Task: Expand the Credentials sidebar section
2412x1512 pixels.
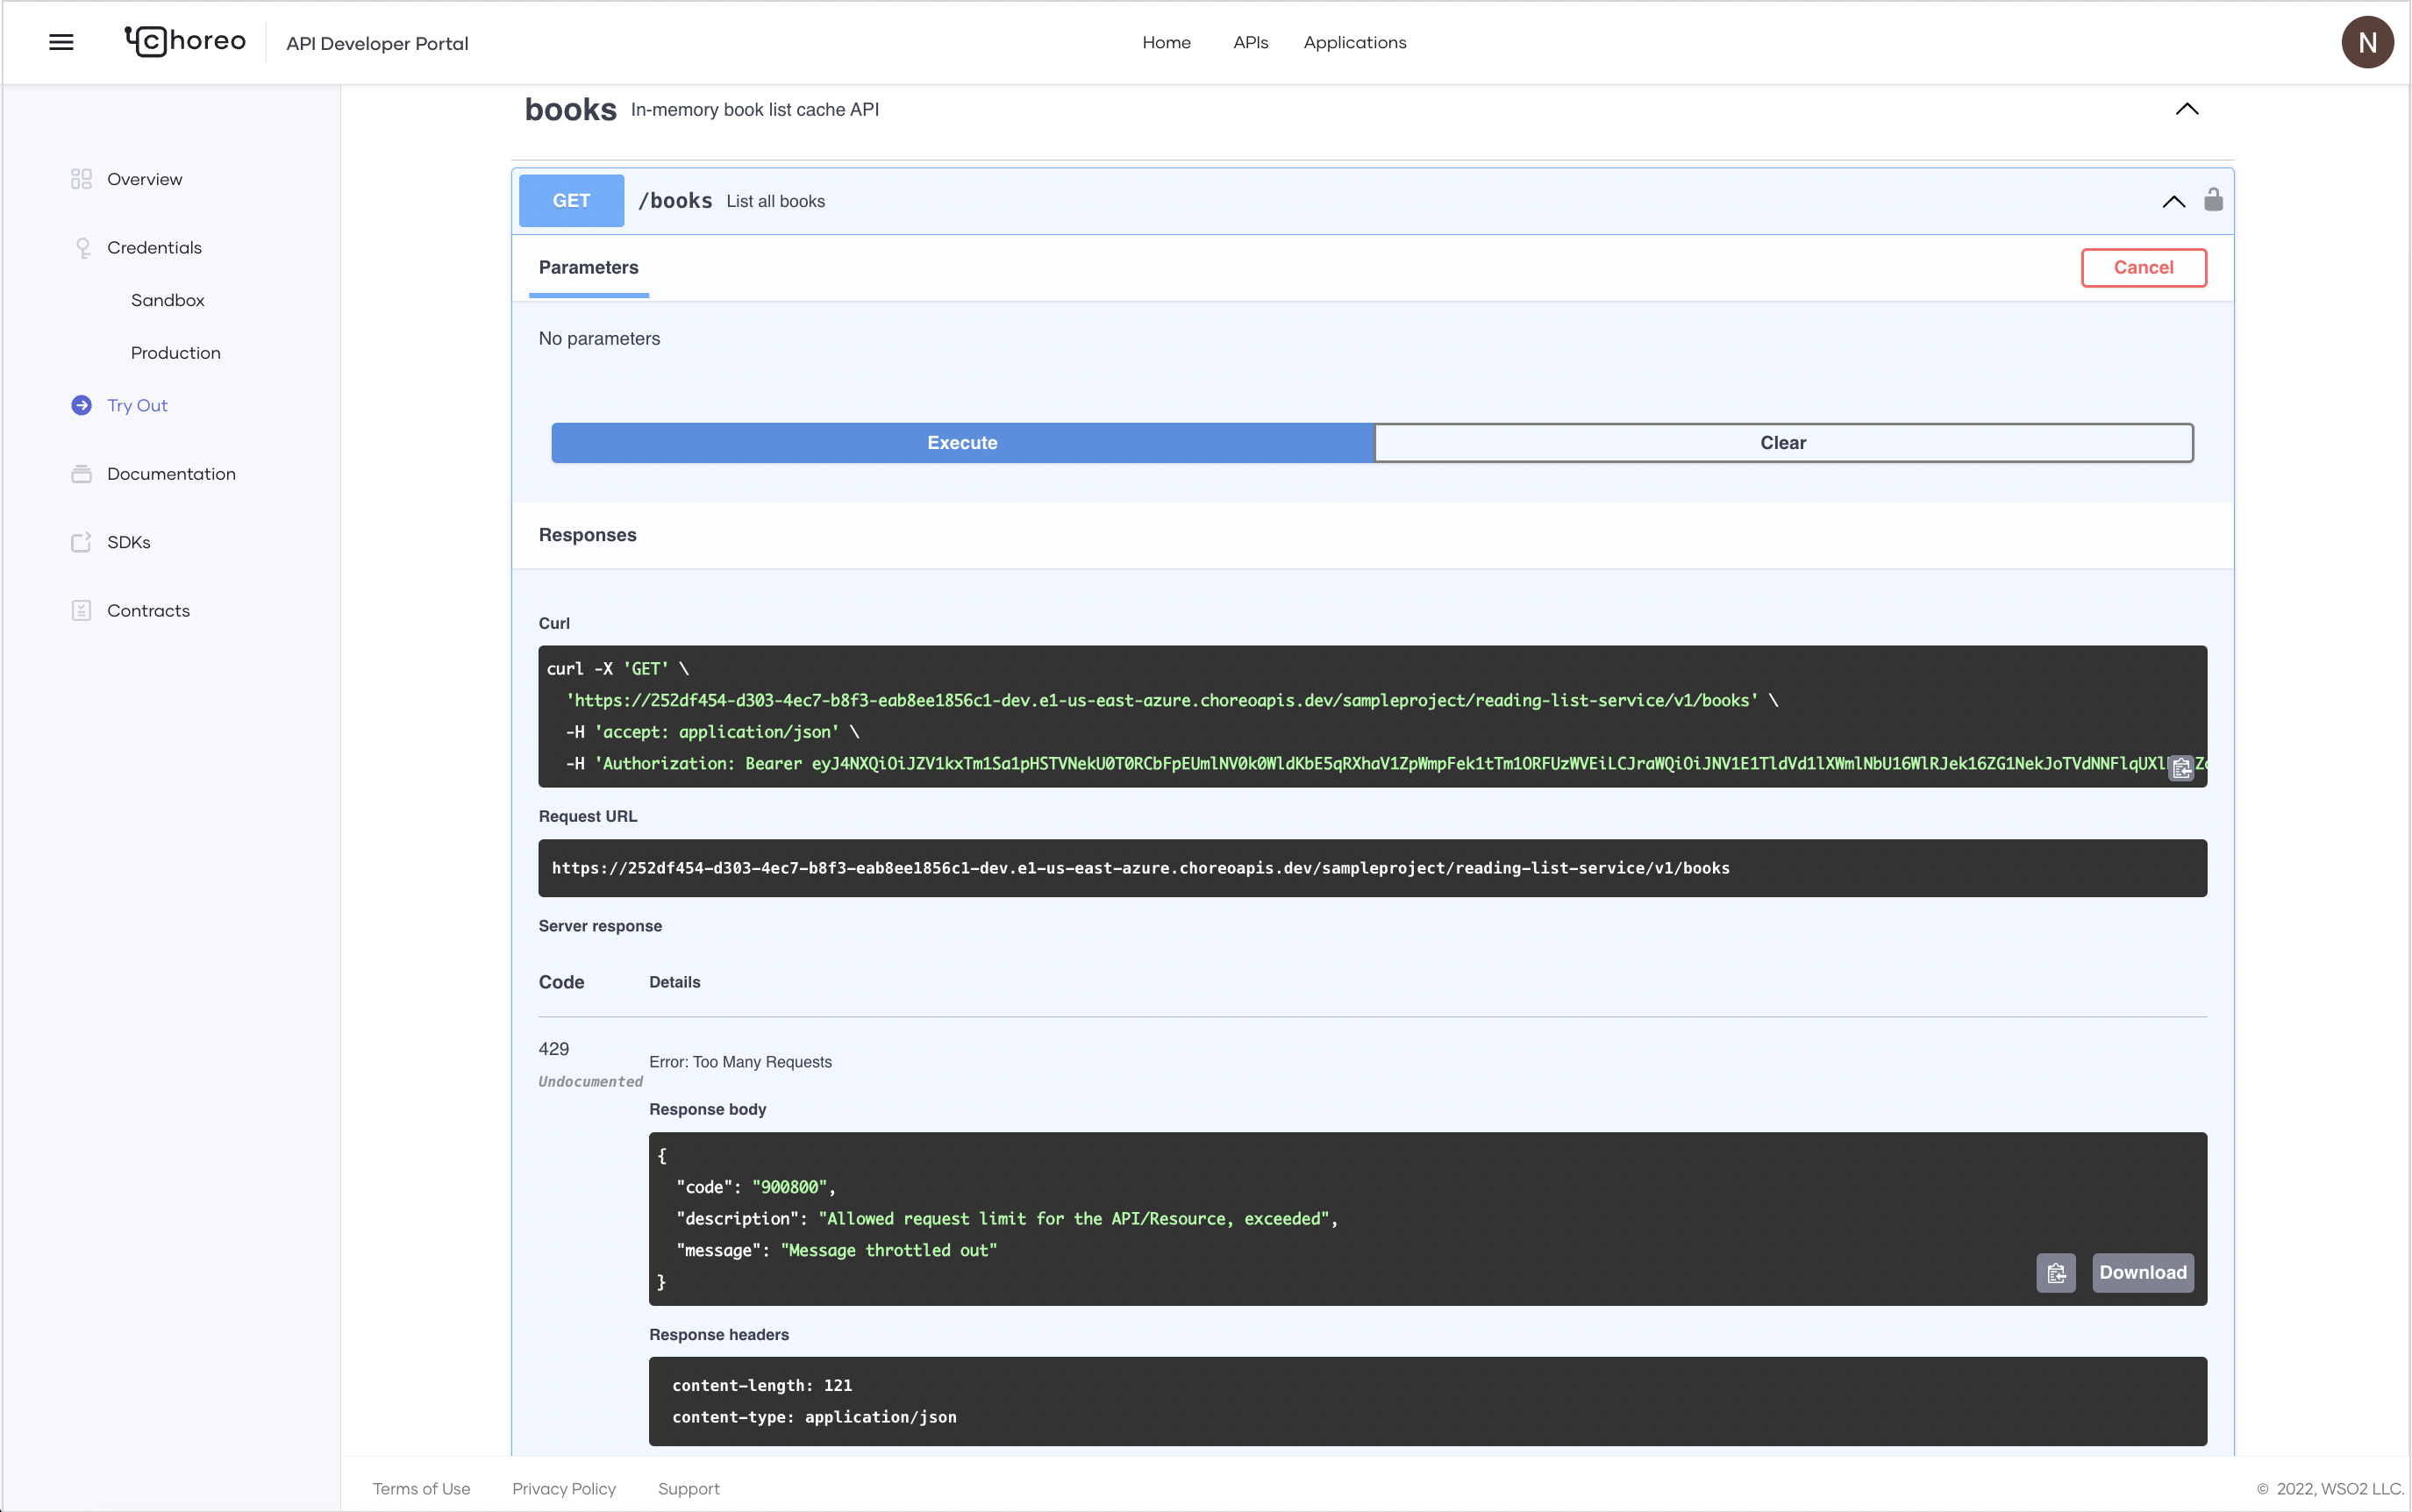Action: pos(154,247)
